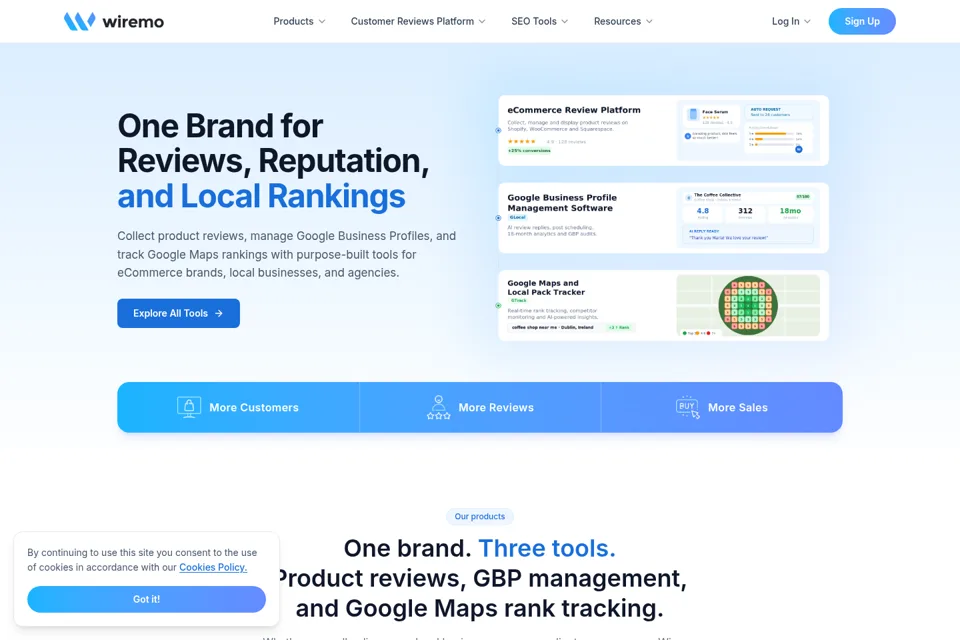
Task: Open the eCommerce Review Platform card
Action: [663, 130]
